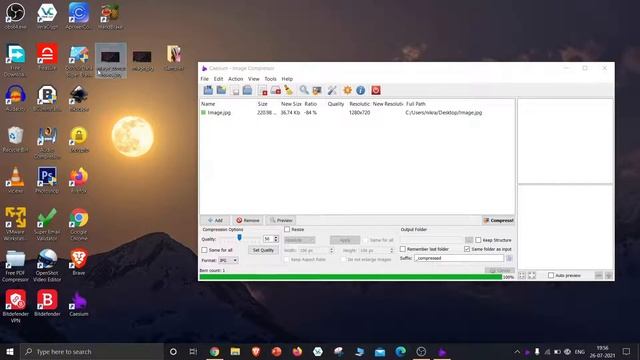
Task: Click the Preview button
Action: click(280, 220)
